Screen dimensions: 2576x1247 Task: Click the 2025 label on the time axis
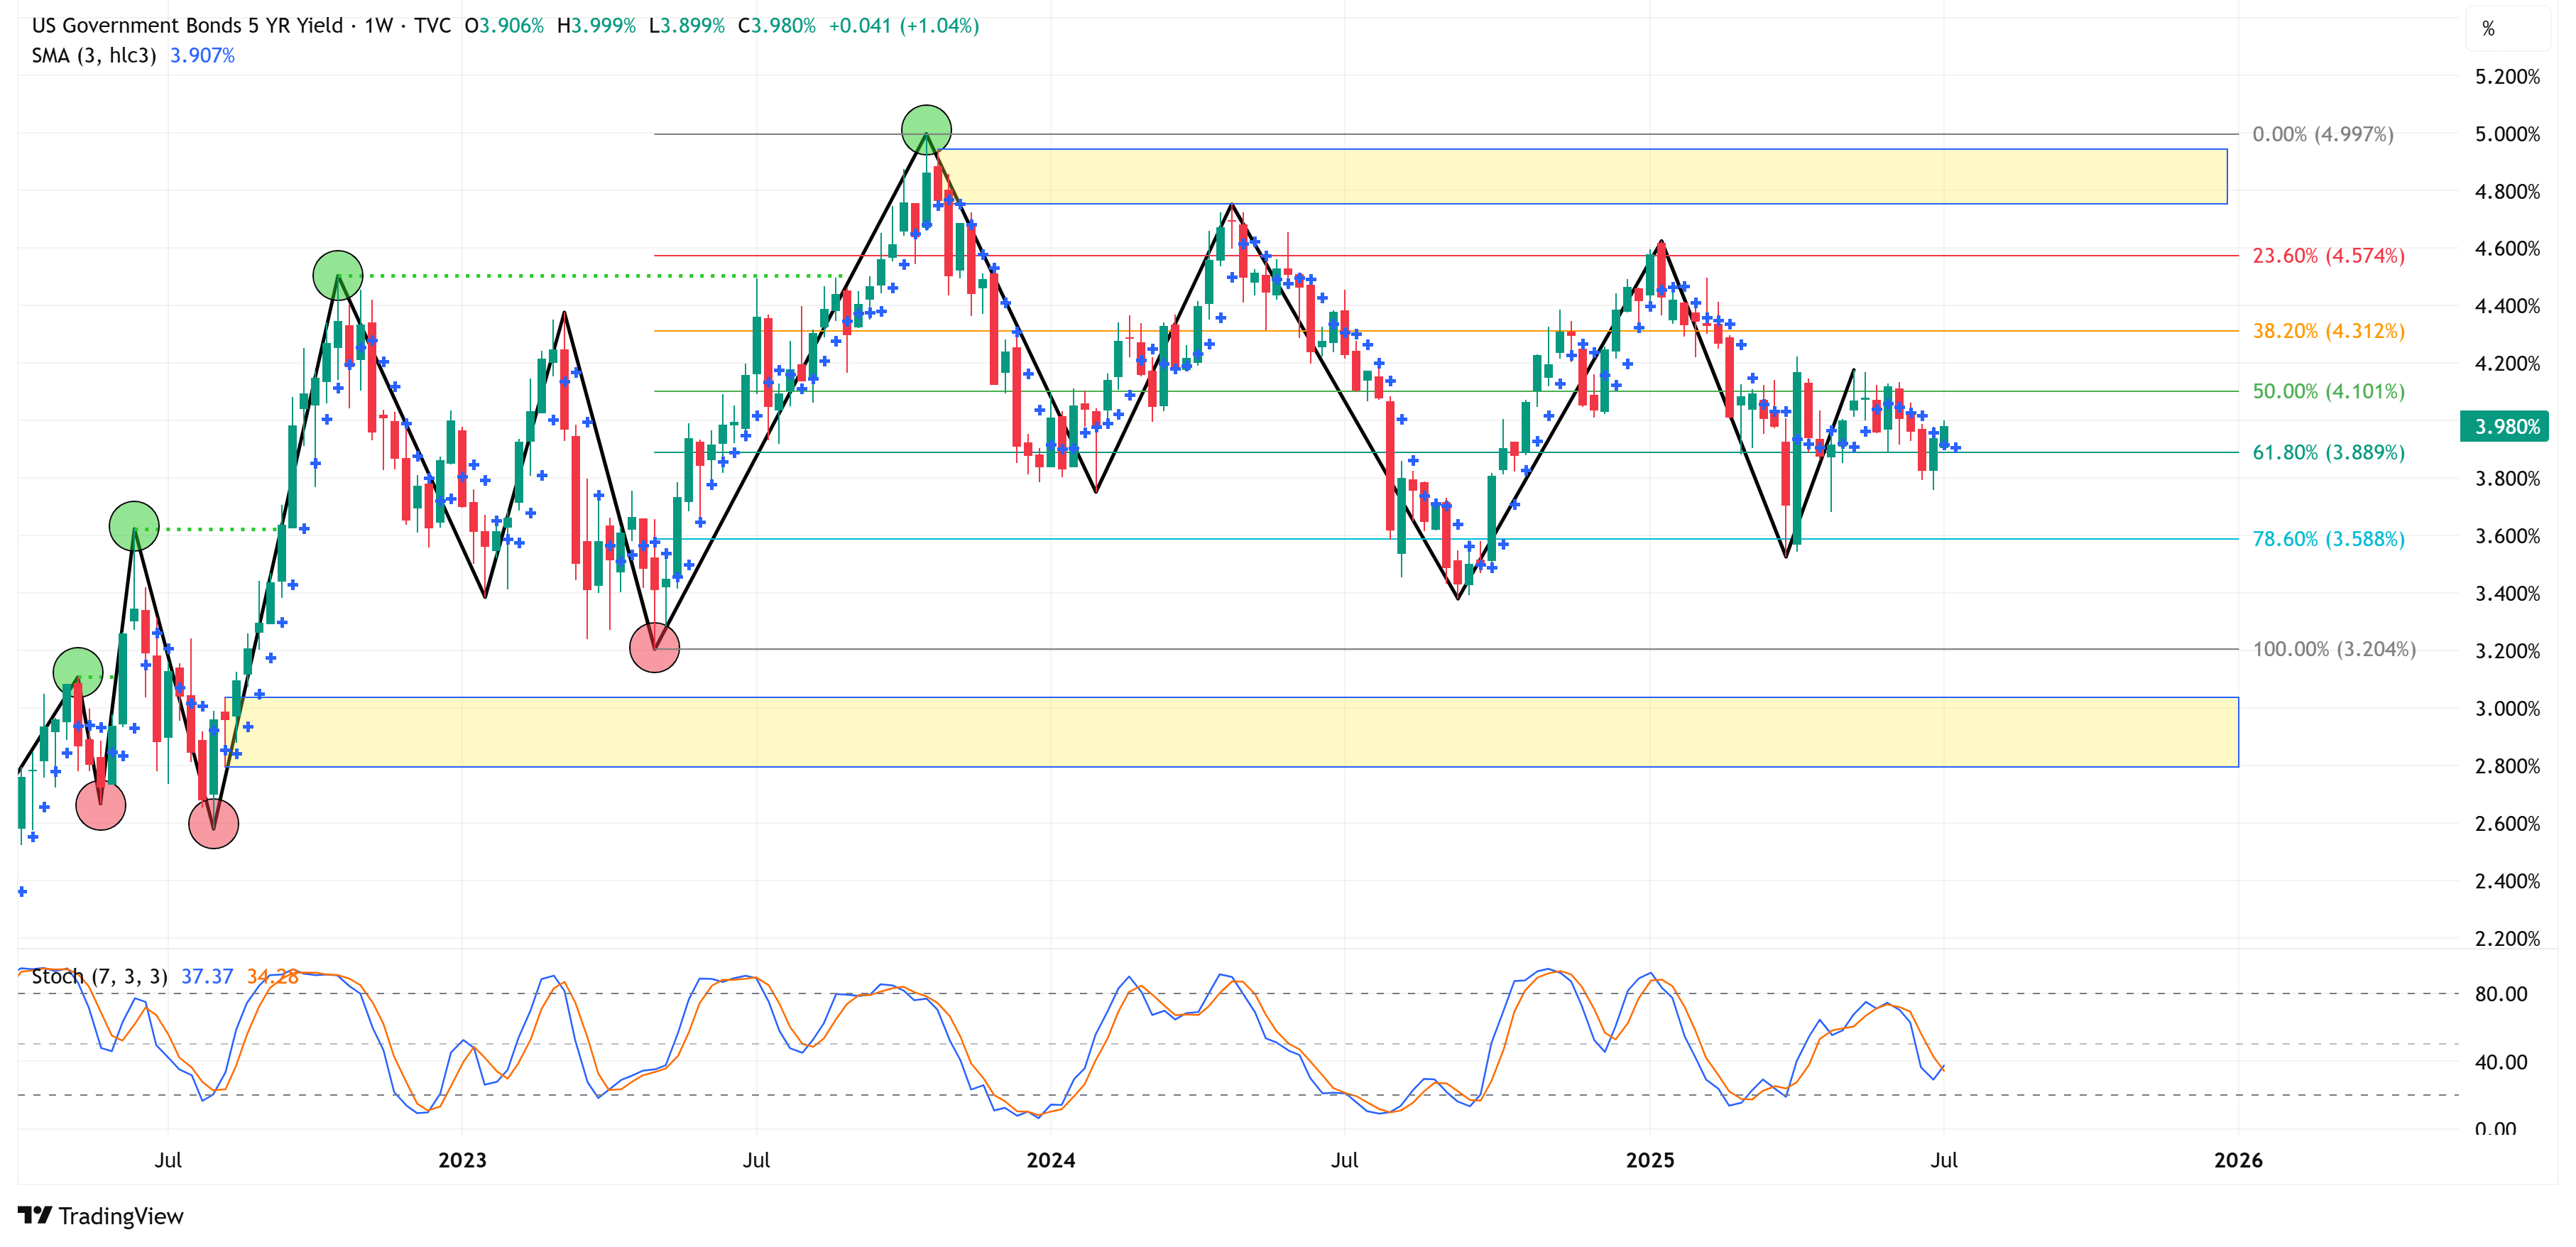pyautogui.click(x=1649, y=1160)
